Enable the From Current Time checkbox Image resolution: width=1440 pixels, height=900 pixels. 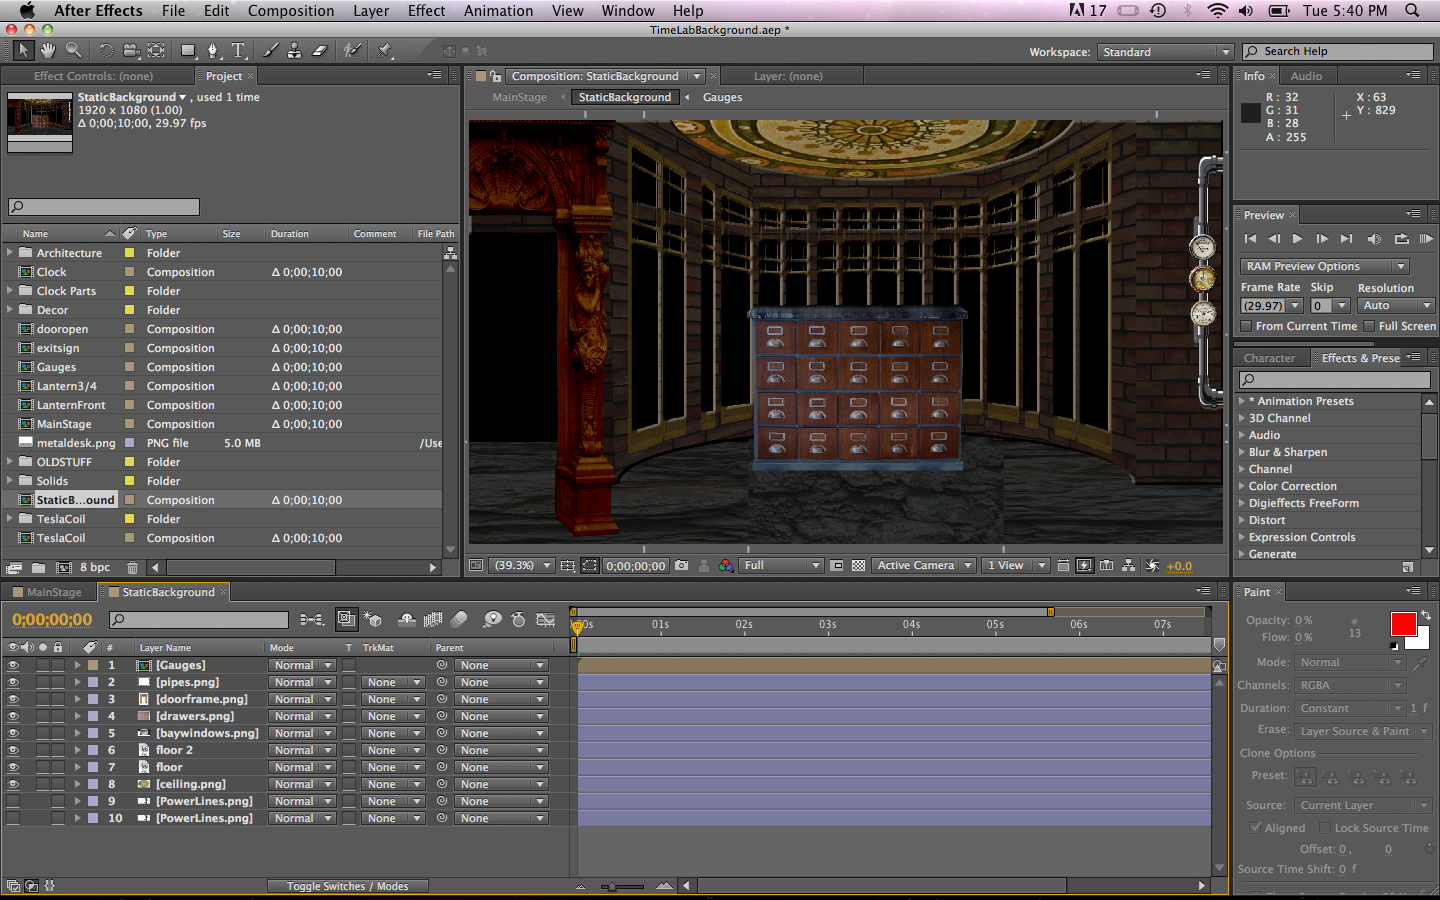pos(1248,326)
